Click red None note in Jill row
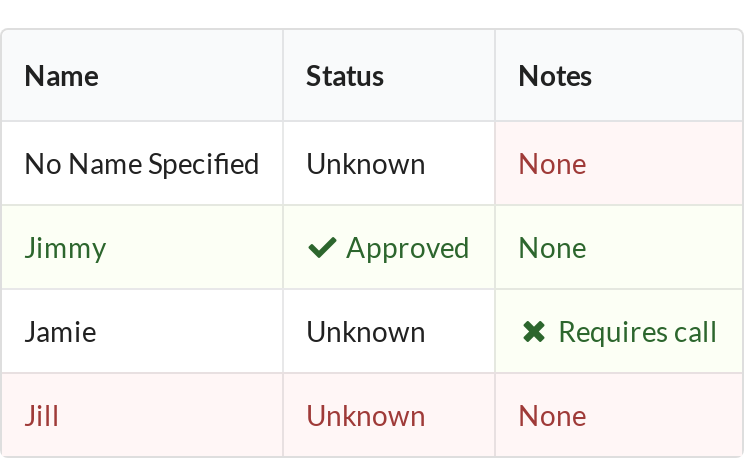The width and height of the screenshot is (744, 458). coord(552,416)
